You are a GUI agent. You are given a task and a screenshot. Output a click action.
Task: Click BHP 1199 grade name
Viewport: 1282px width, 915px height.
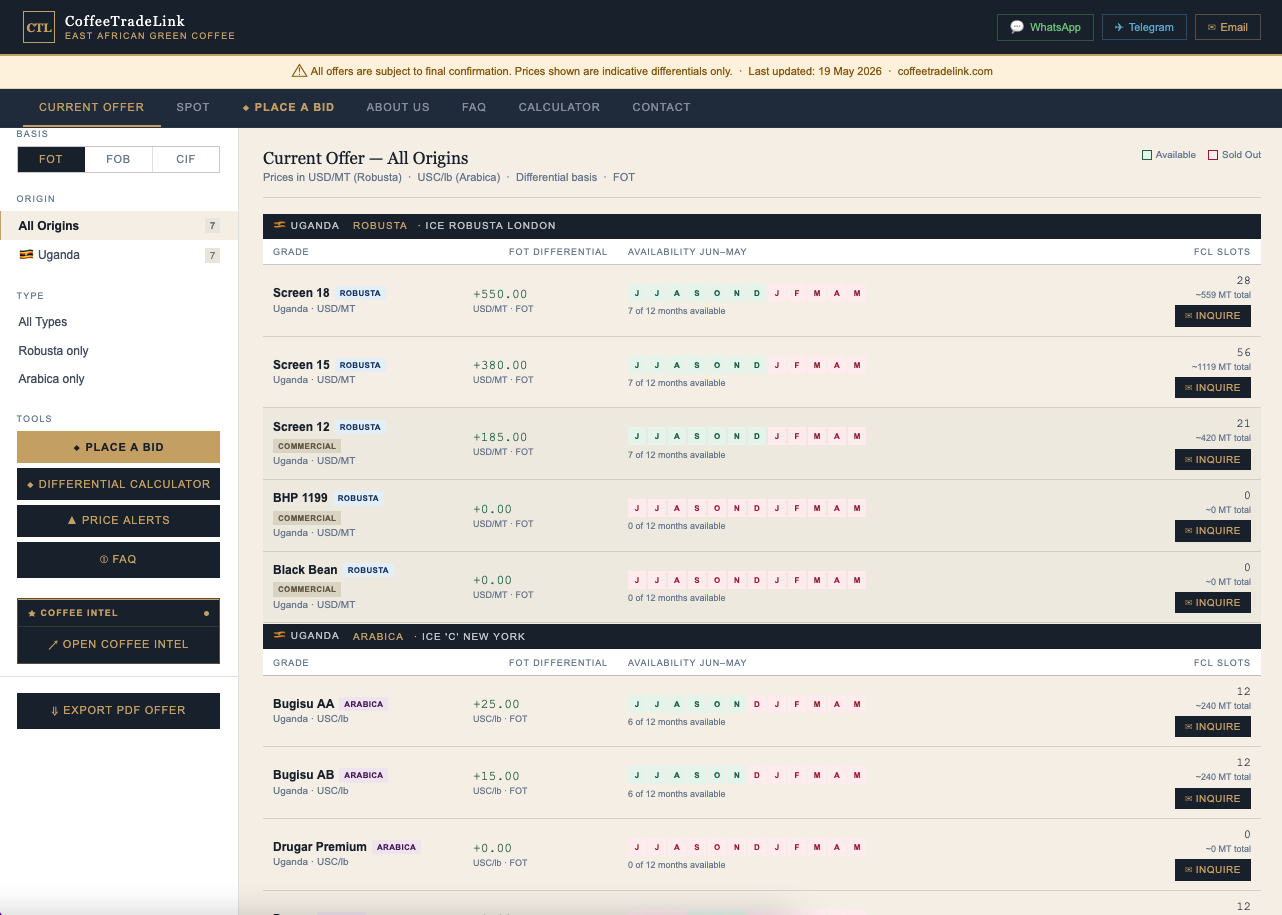coord(300,498)
